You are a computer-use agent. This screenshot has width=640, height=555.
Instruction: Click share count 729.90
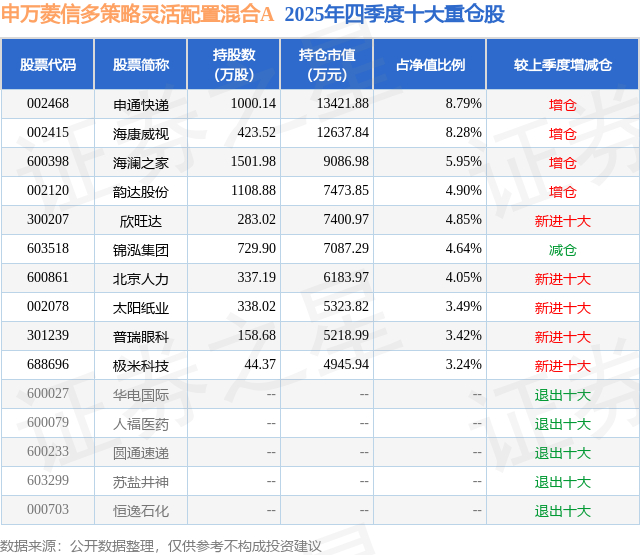pos(256,249)
